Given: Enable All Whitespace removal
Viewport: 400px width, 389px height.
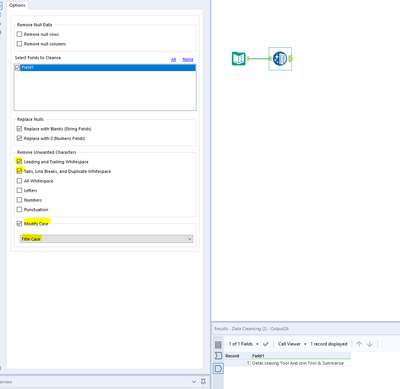Looking at the screenshot, I should (x=19, y=181).
